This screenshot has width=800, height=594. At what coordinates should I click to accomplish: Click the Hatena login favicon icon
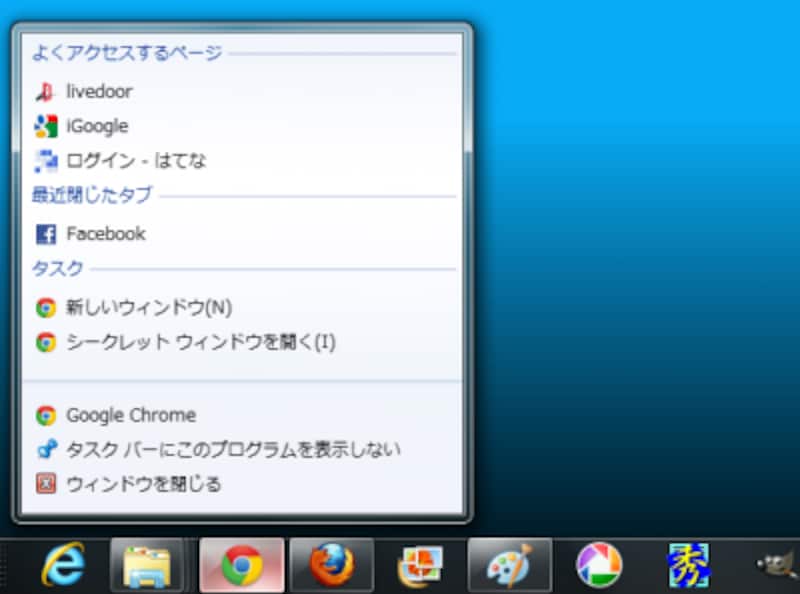click(x=45, y=161)
